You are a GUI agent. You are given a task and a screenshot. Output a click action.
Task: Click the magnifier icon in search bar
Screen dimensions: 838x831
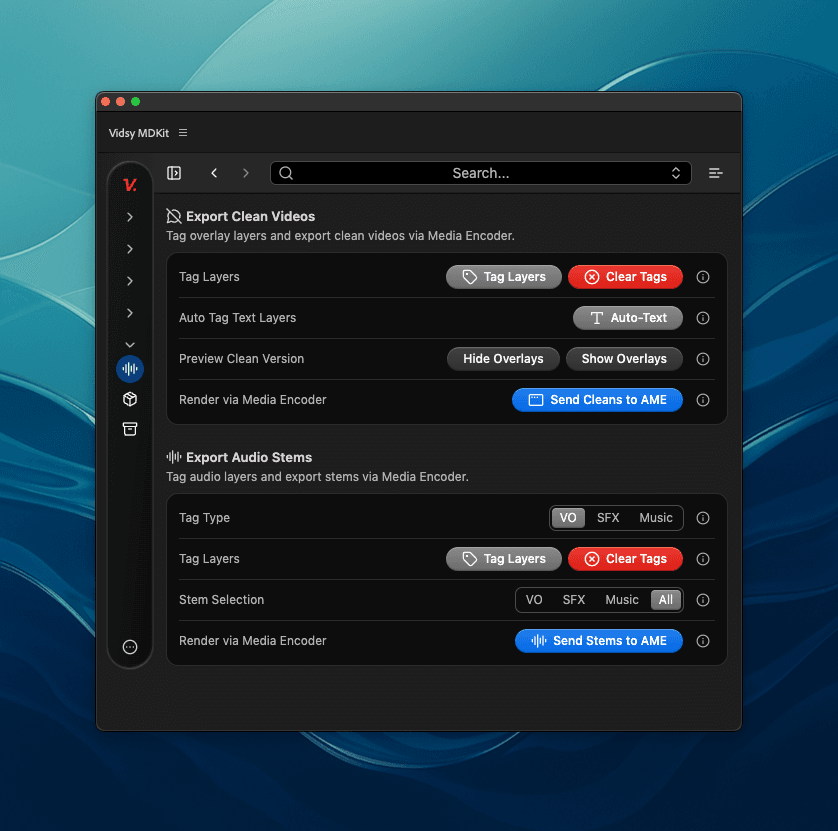click(286, 173)
